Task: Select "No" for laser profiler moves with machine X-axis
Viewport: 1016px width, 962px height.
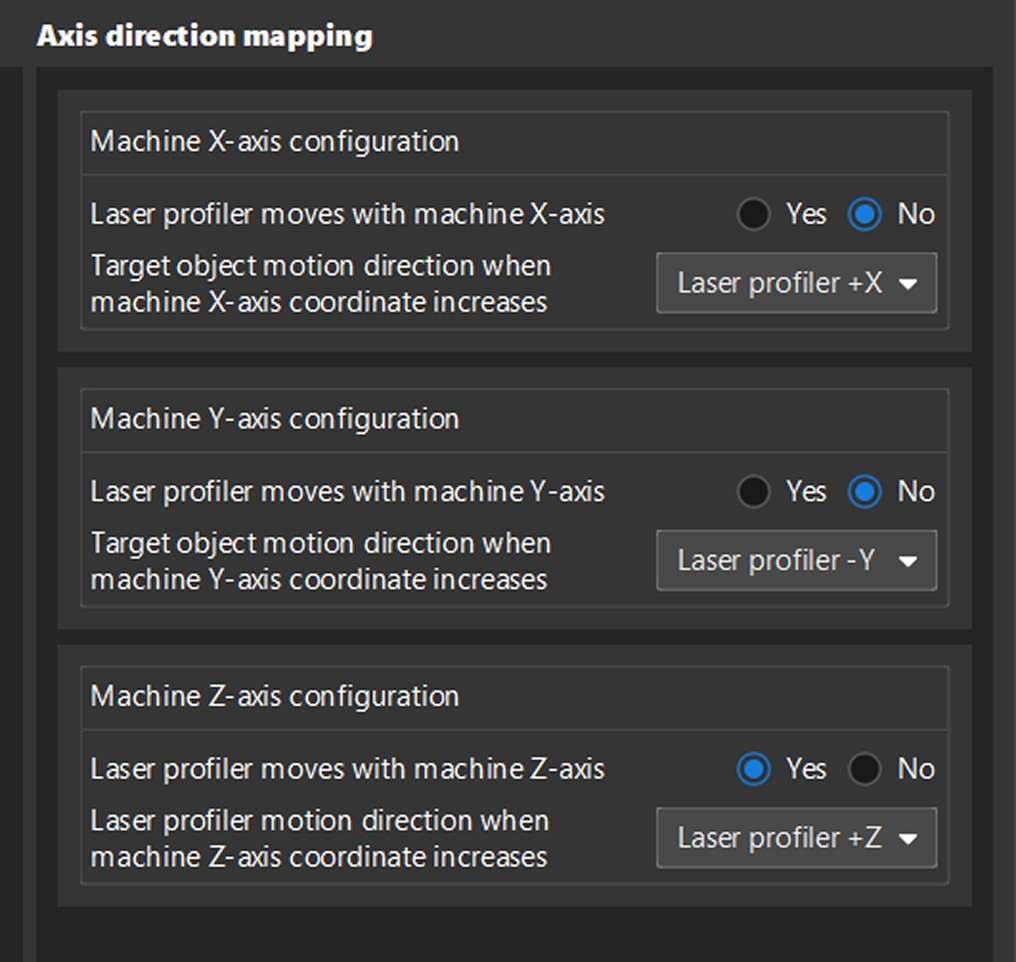Action: coord(863,214)
